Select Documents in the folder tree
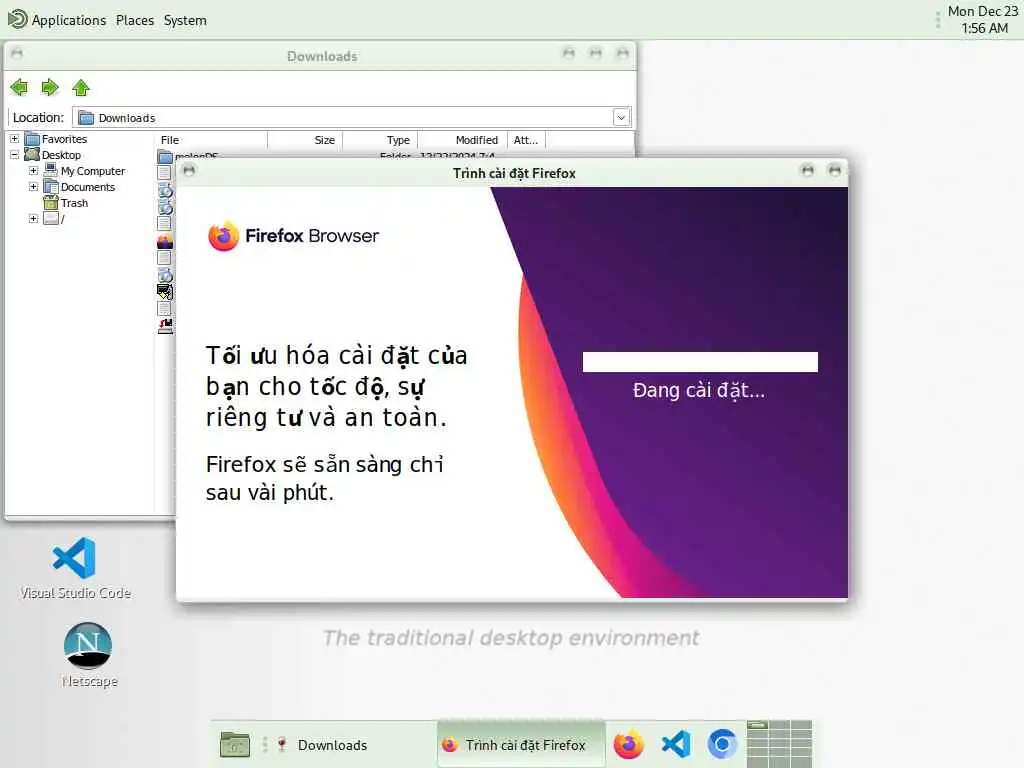This screenshot has height=768, width=1024. (x=88, y=187)
